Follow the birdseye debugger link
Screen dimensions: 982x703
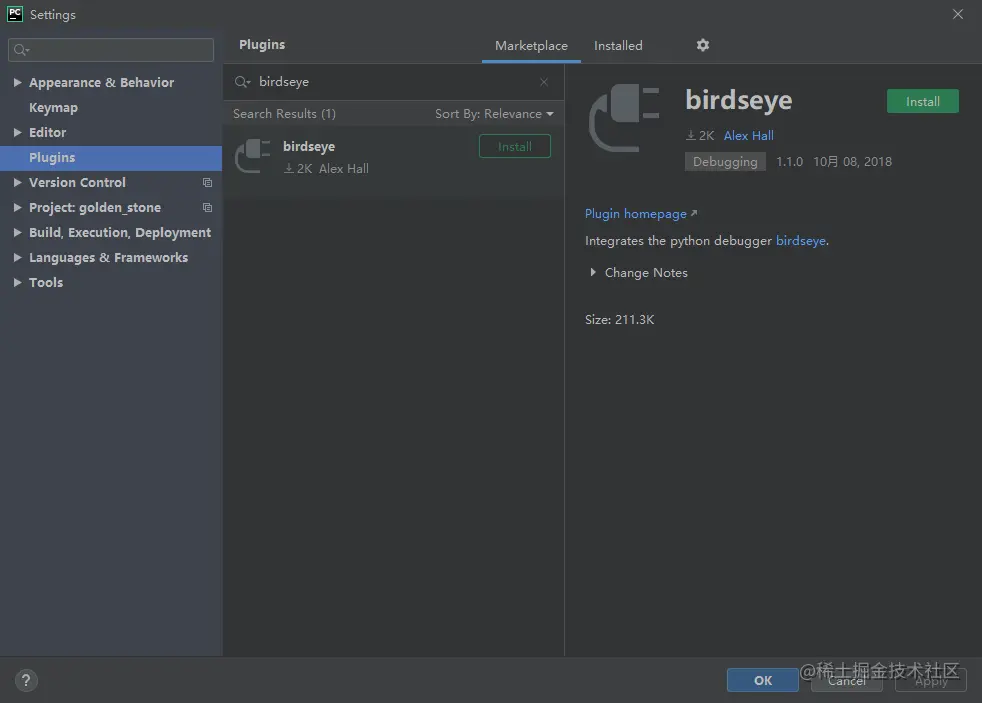click(800, 241)
